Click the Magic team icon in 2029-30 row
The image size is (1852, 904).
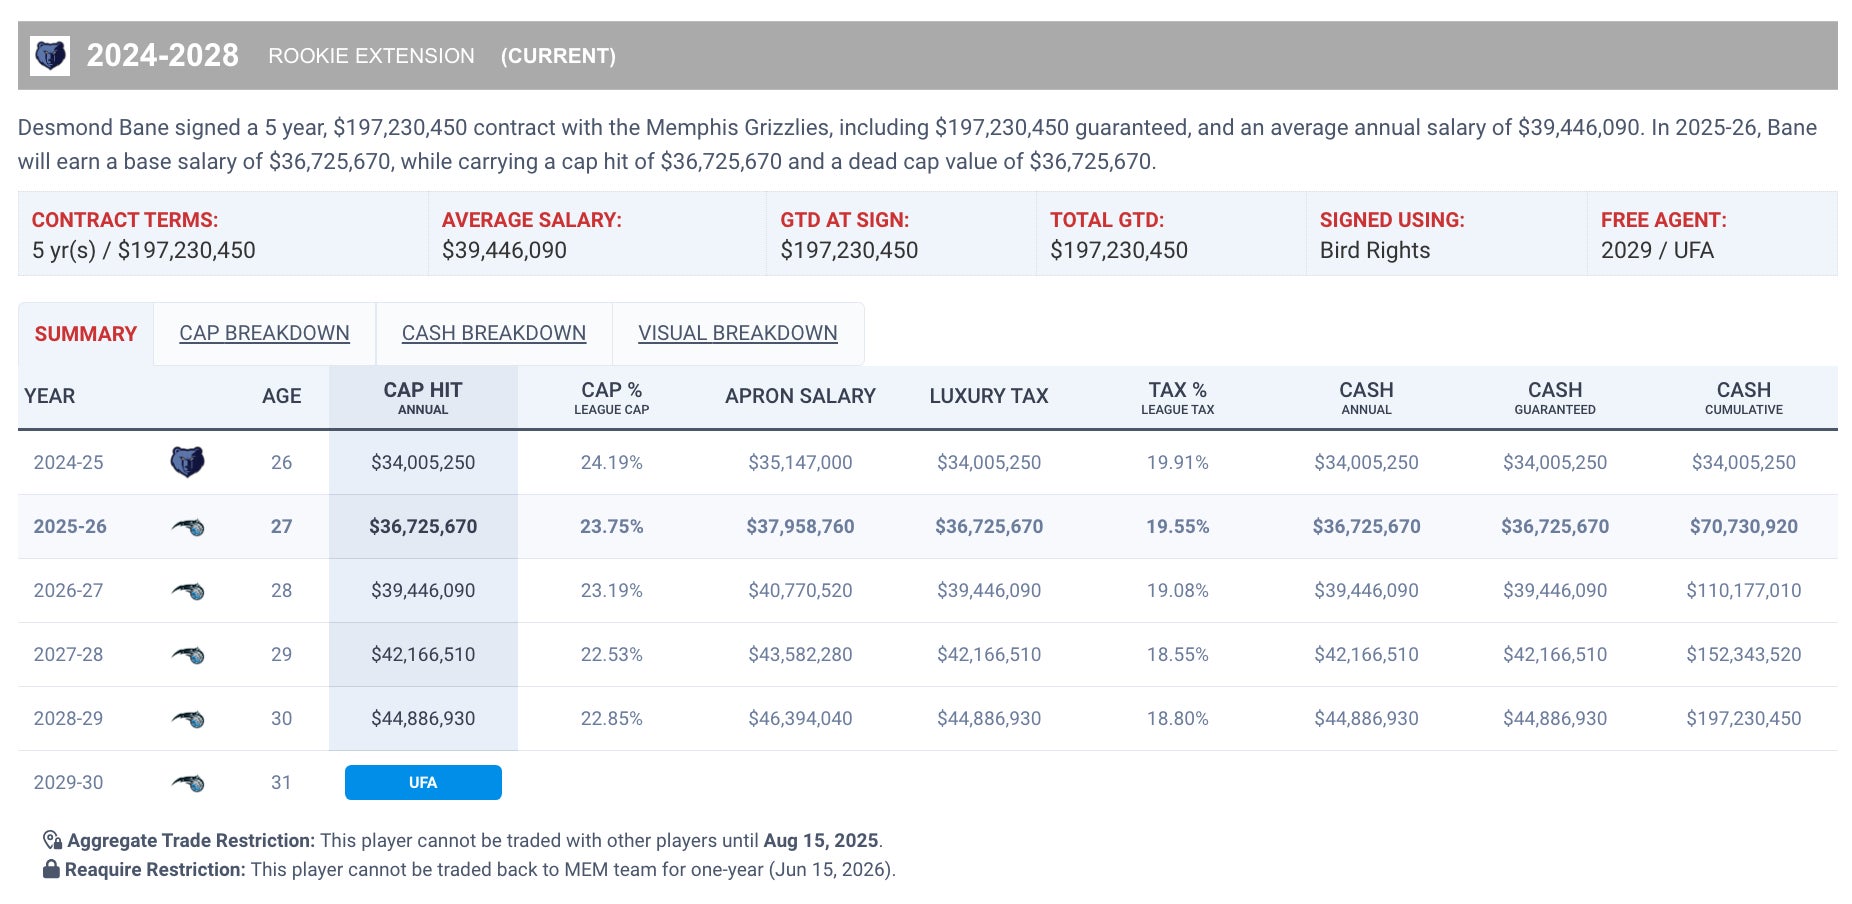point(188,783)
